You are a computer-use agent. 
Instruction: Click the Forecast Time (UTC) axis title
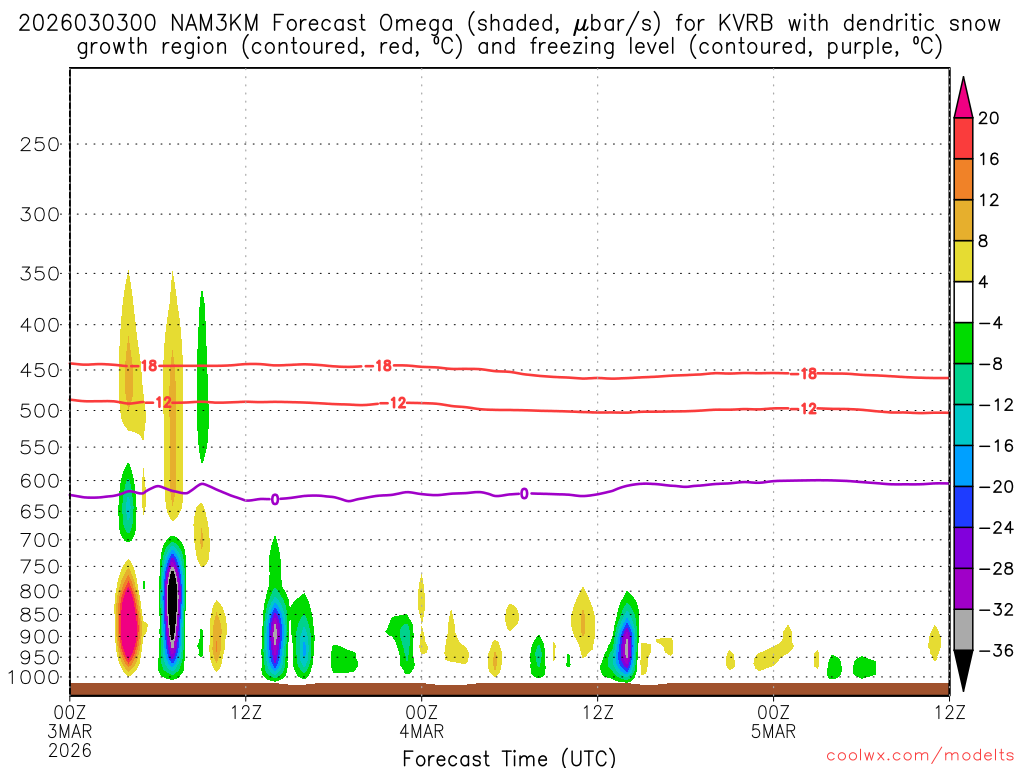[509, 758]
